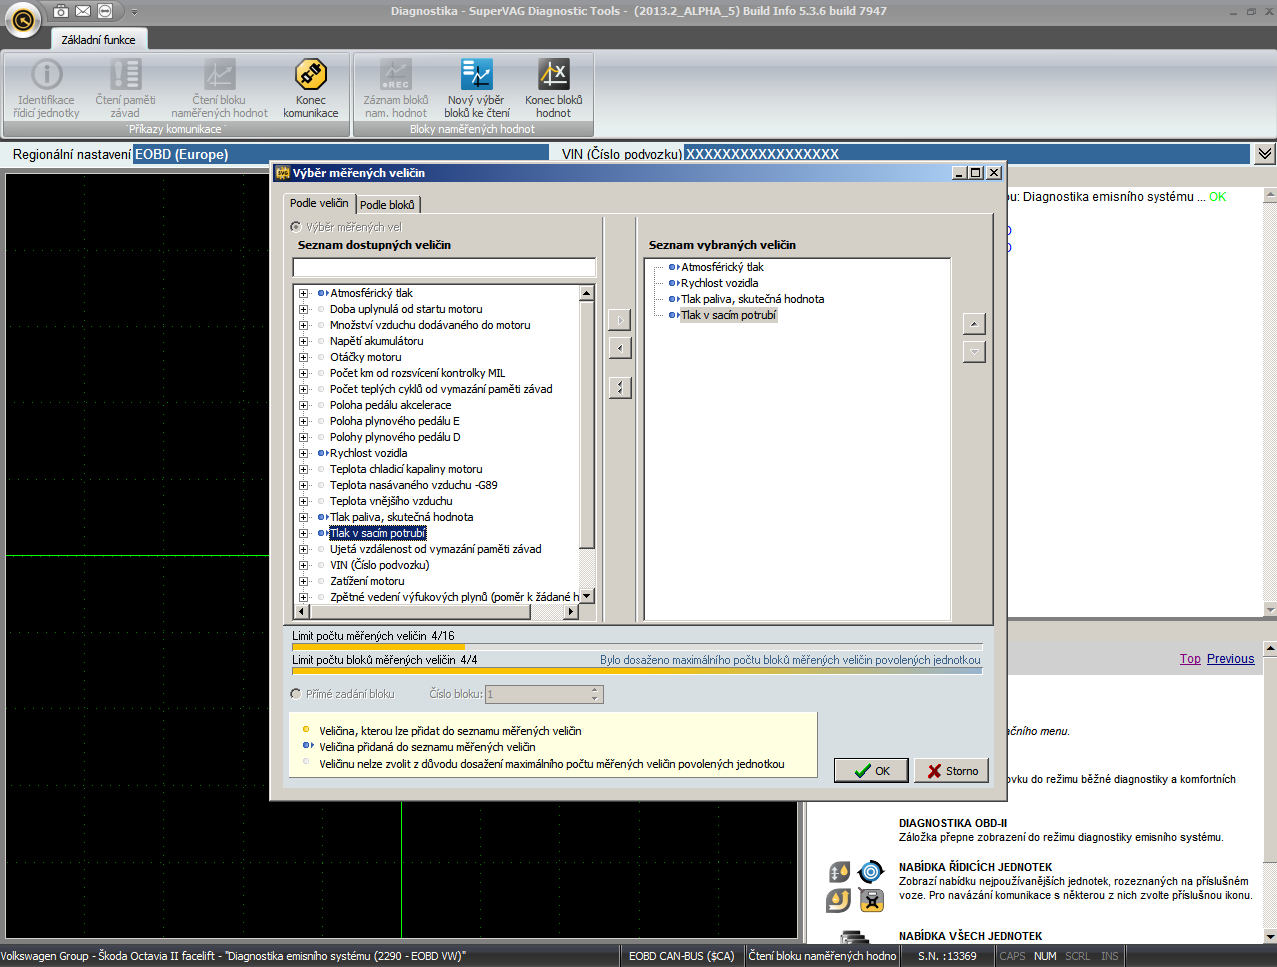Follow the Previous link in help panel
This screenshot has height=967, width=1277.
coord(1230,659)
